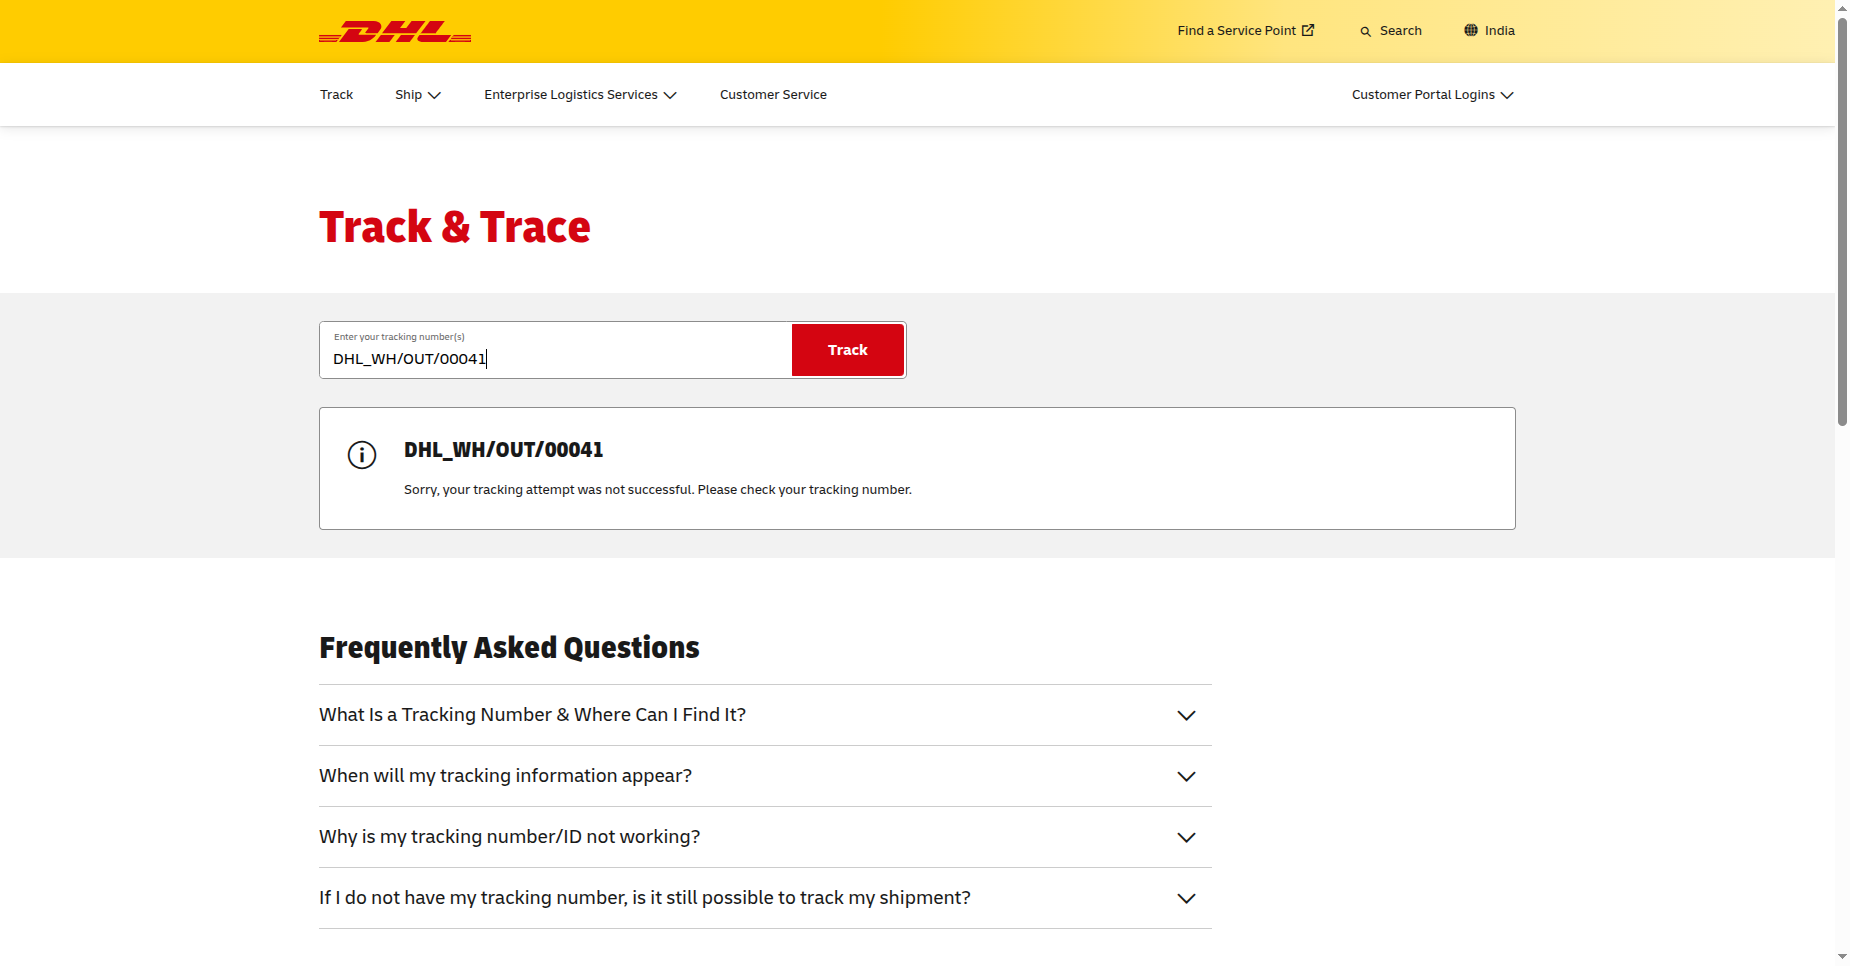
Task: Expand 'What Is a Tracking Number' FAQ
Action: tap(765, 715)
